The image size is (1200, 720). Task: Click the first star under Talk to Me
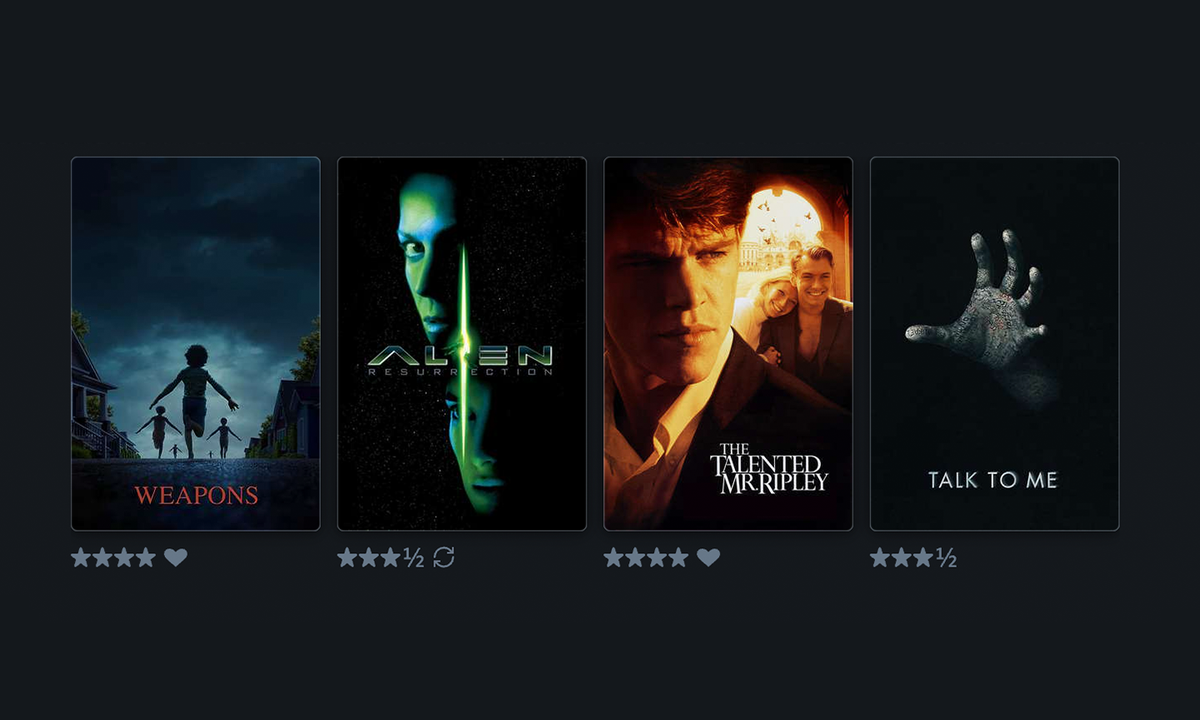click(880, 557)
